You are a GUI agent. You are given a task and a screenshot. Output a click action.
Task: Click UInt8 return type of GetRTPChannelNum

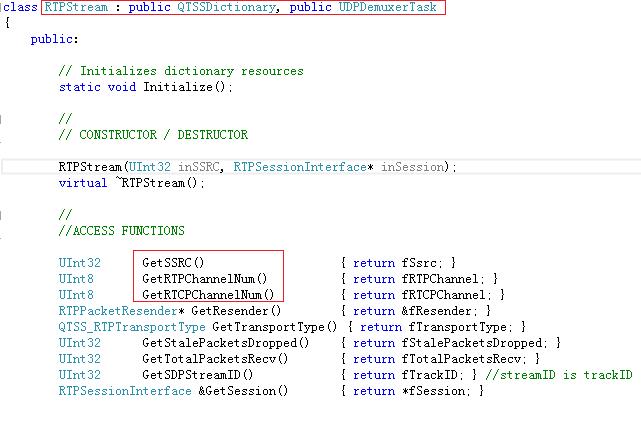coord(76,279)
